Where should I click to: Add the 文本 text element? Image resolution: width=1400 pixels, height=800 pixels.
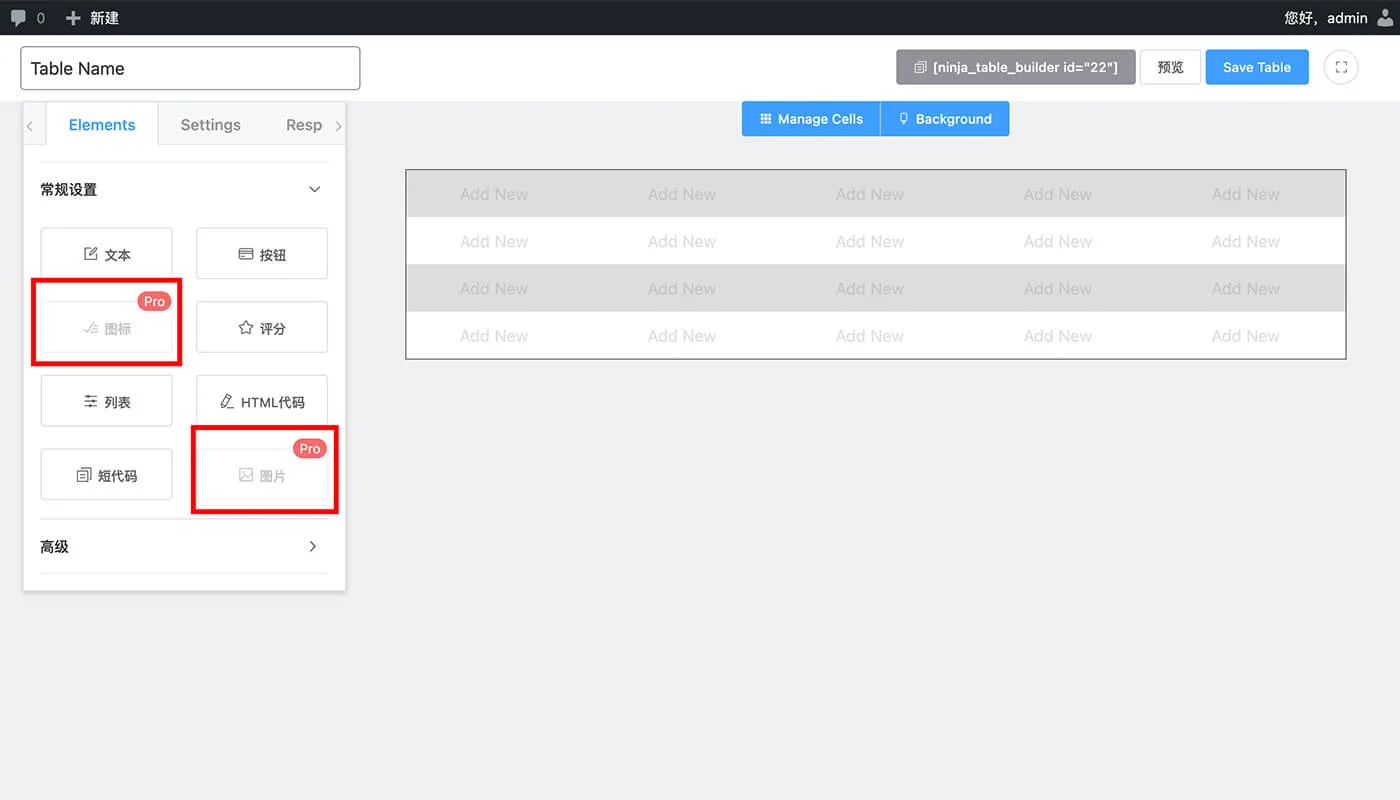(x=106, y=254)
